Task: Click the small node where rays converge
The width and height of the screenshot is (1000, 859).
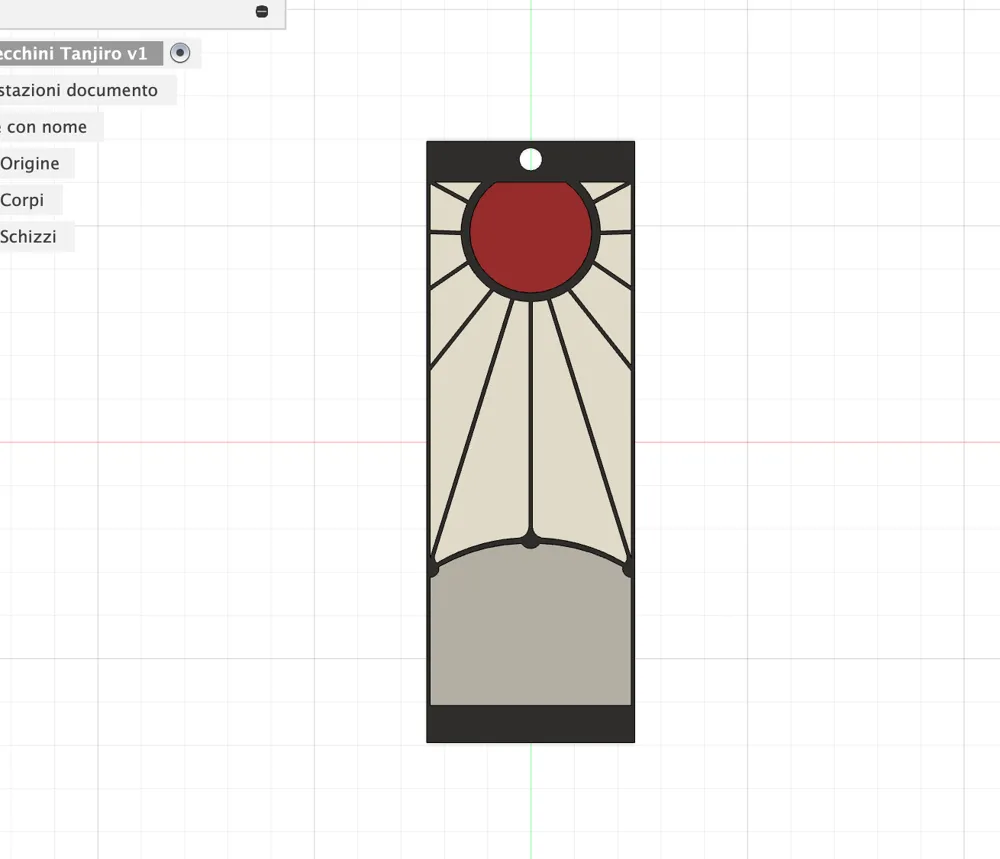Action: 529,541
